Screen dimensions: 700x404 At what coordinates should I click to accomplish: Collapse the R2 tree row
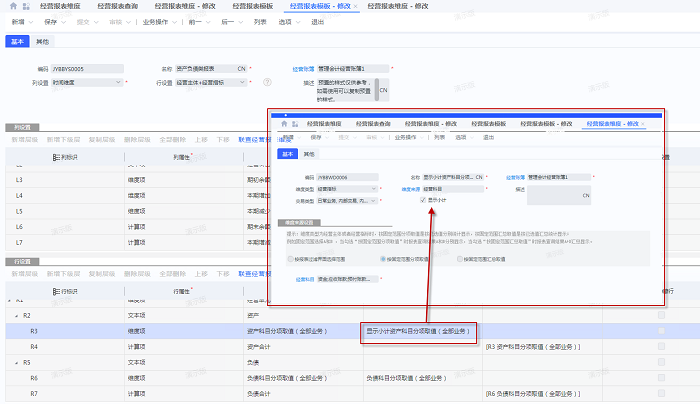pyautogui.click(x=14, y=314)
